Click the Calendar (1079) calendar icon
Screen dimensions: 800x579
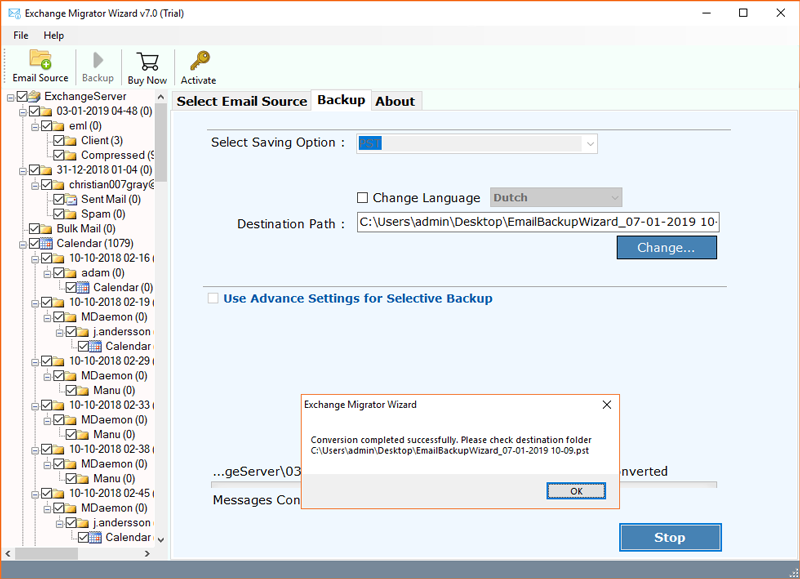46,243
